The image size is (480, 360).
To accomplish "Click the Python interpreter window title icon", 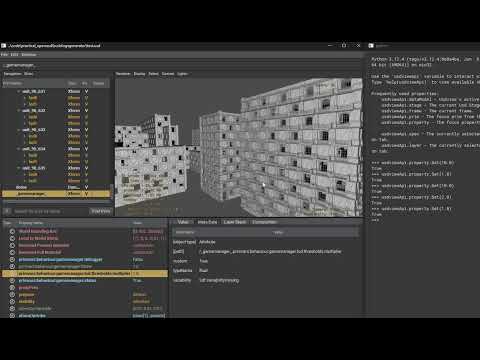I will tap(371, 45).
